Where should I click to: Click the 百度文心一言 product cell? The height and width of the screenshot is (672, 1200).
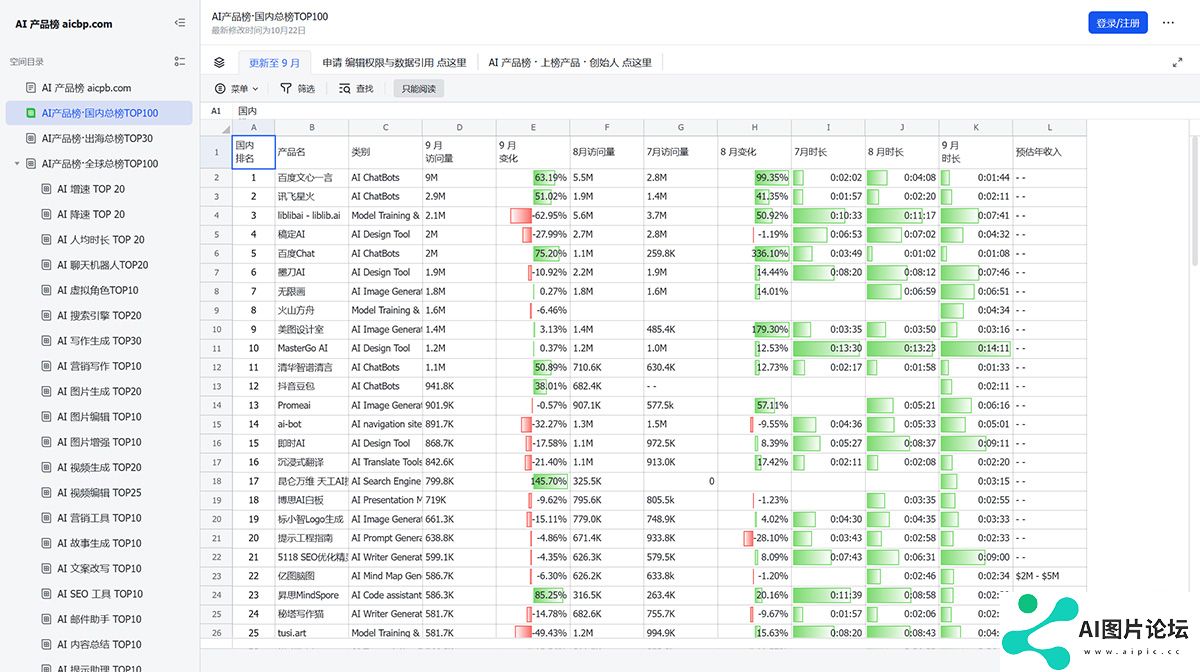tap(312, 177)
